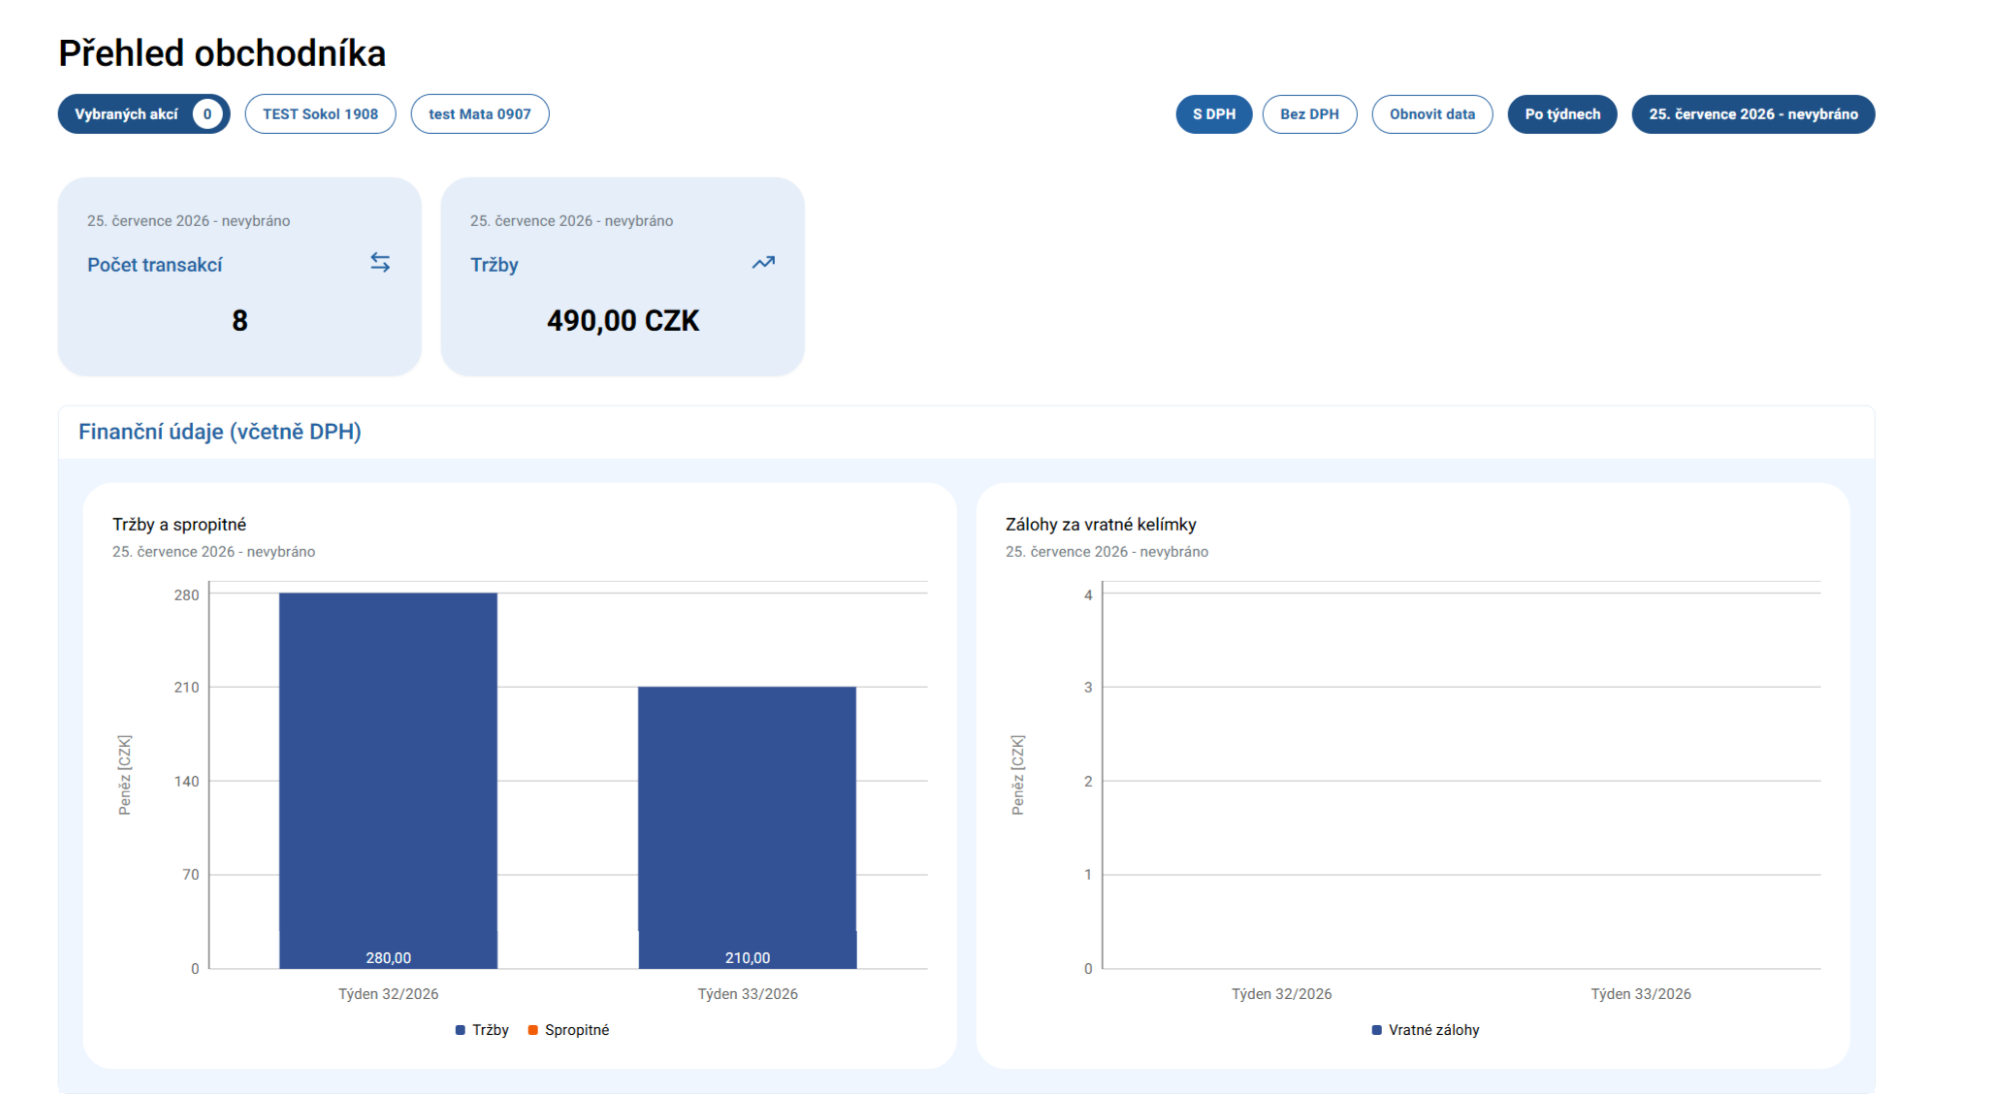Toggle the TEST Sokol 1908 event chip
Image resolution: width=2000 pixels, height=1107 pixels.
pos(320,114)
